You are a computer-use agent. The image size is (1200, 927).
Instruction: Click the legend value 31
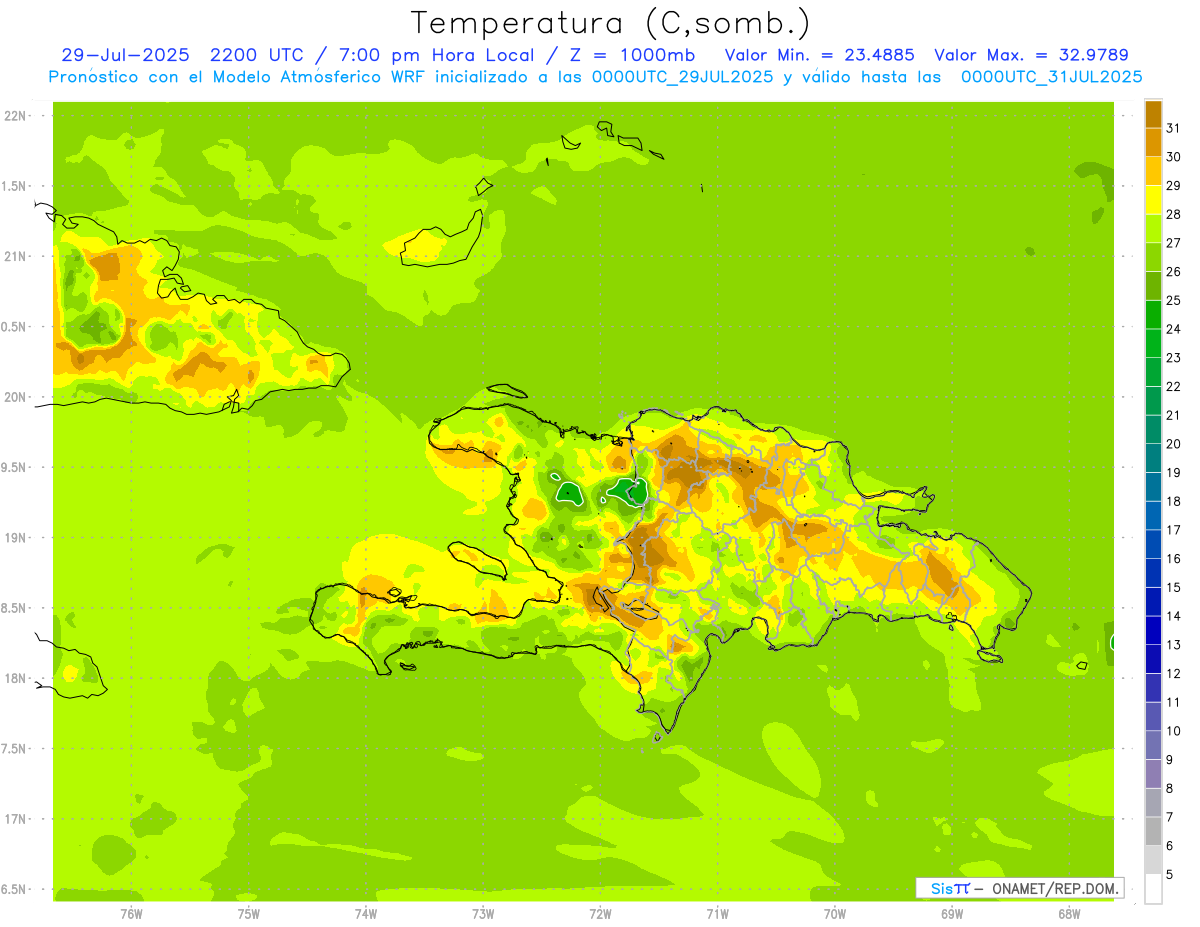(1173, 127)
